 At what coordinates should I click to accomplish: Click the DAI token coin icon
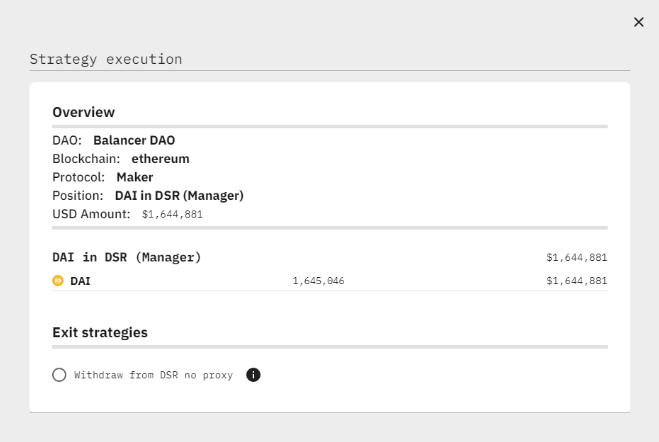(x=58, y=281)
